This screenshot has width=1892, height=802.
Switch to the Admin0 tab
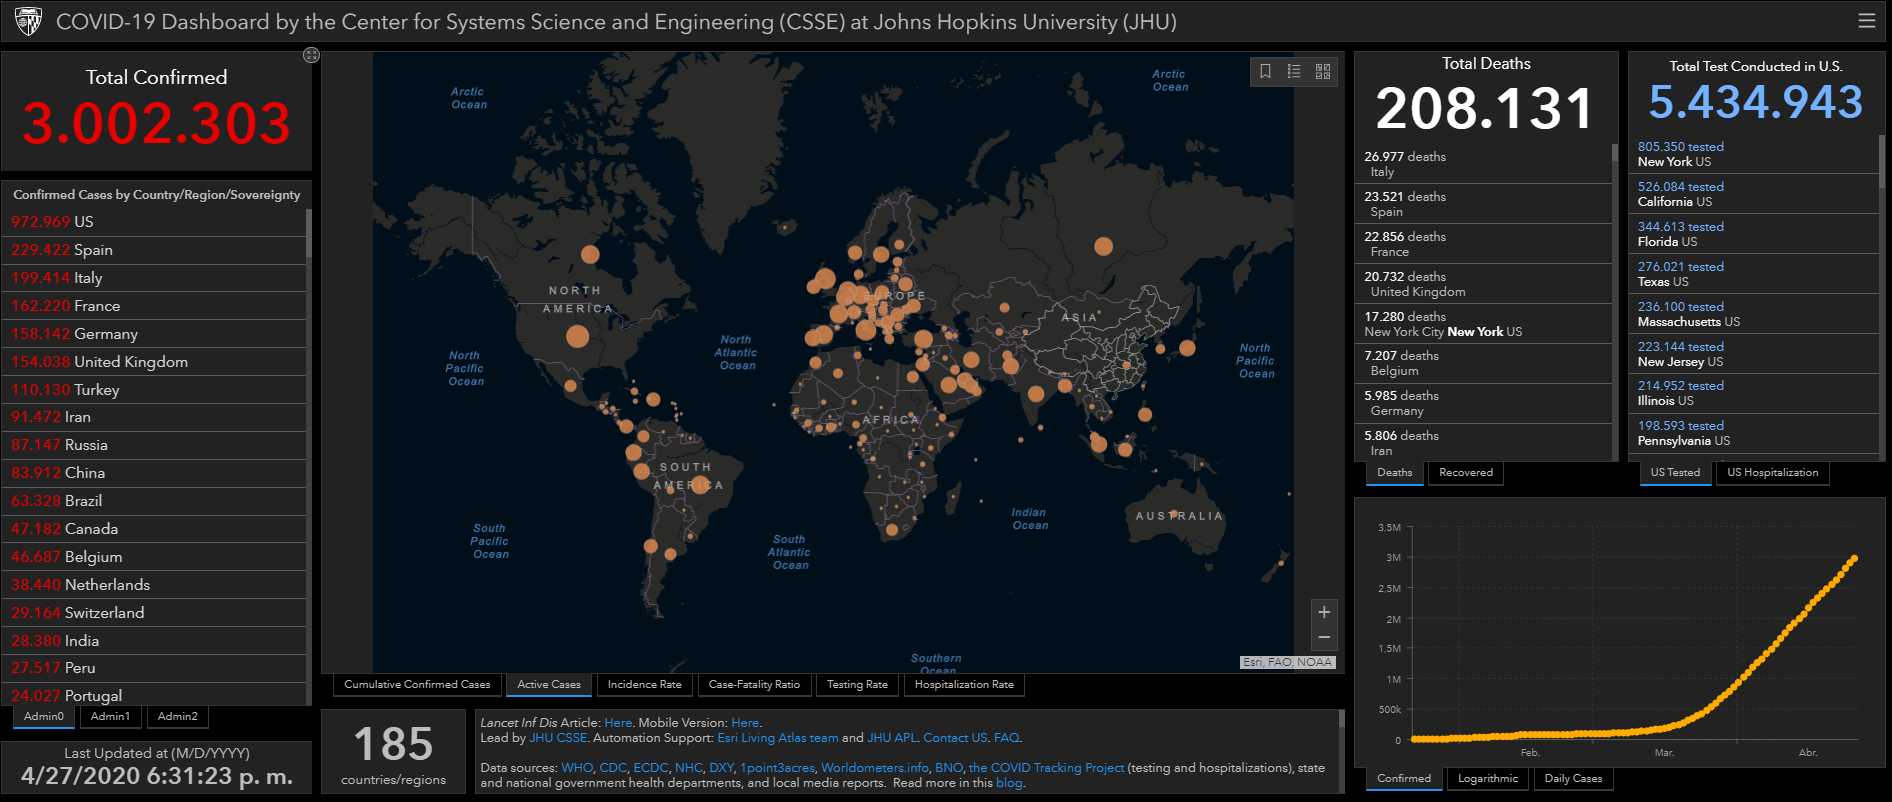tap(44, 717)
